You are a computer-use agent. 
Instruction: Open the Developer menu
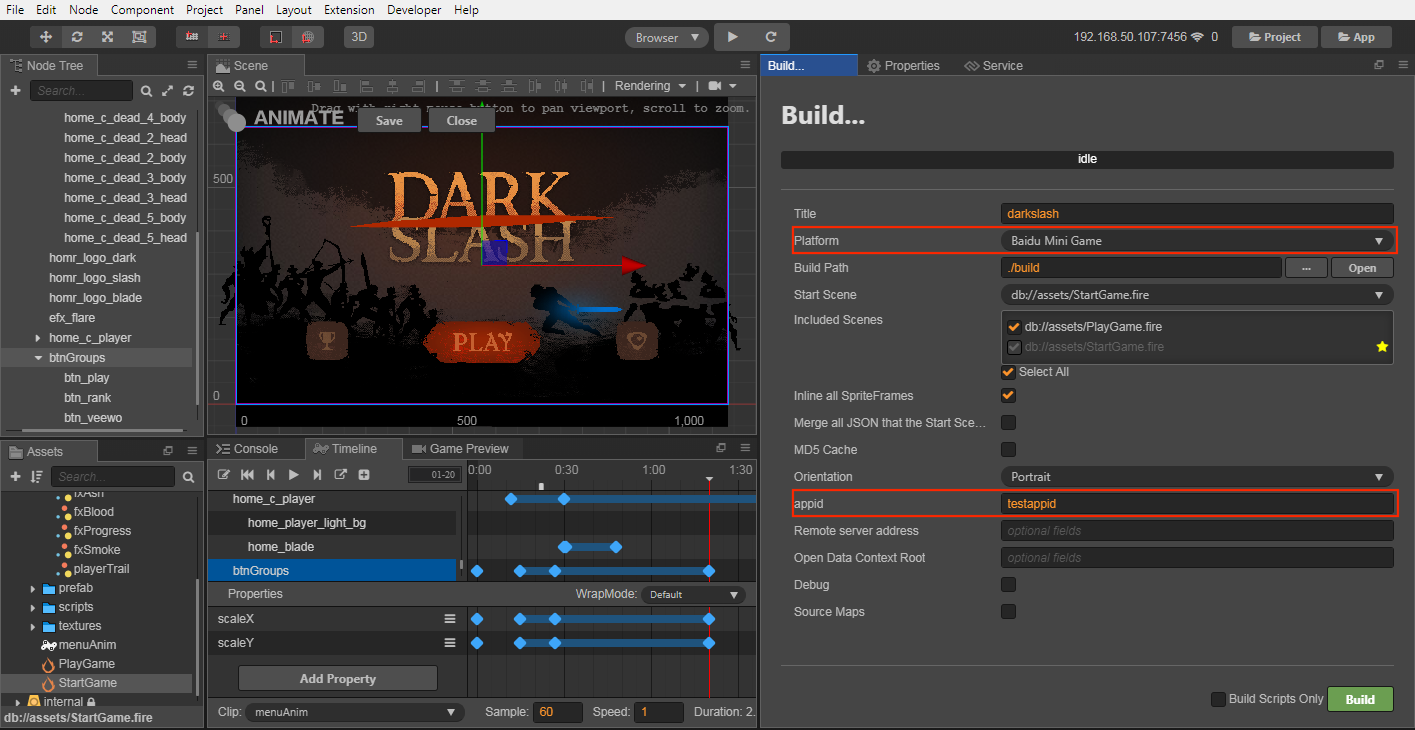point(415,10)
